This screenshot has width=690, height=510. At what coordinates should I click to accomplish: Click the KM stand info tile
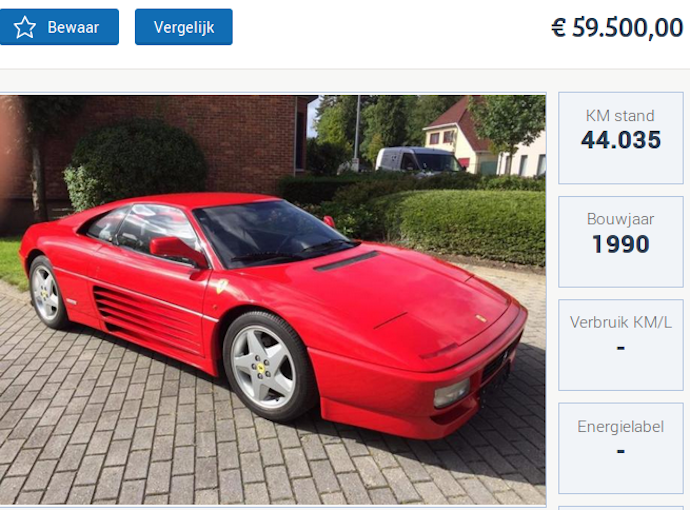tap(620, 138)
